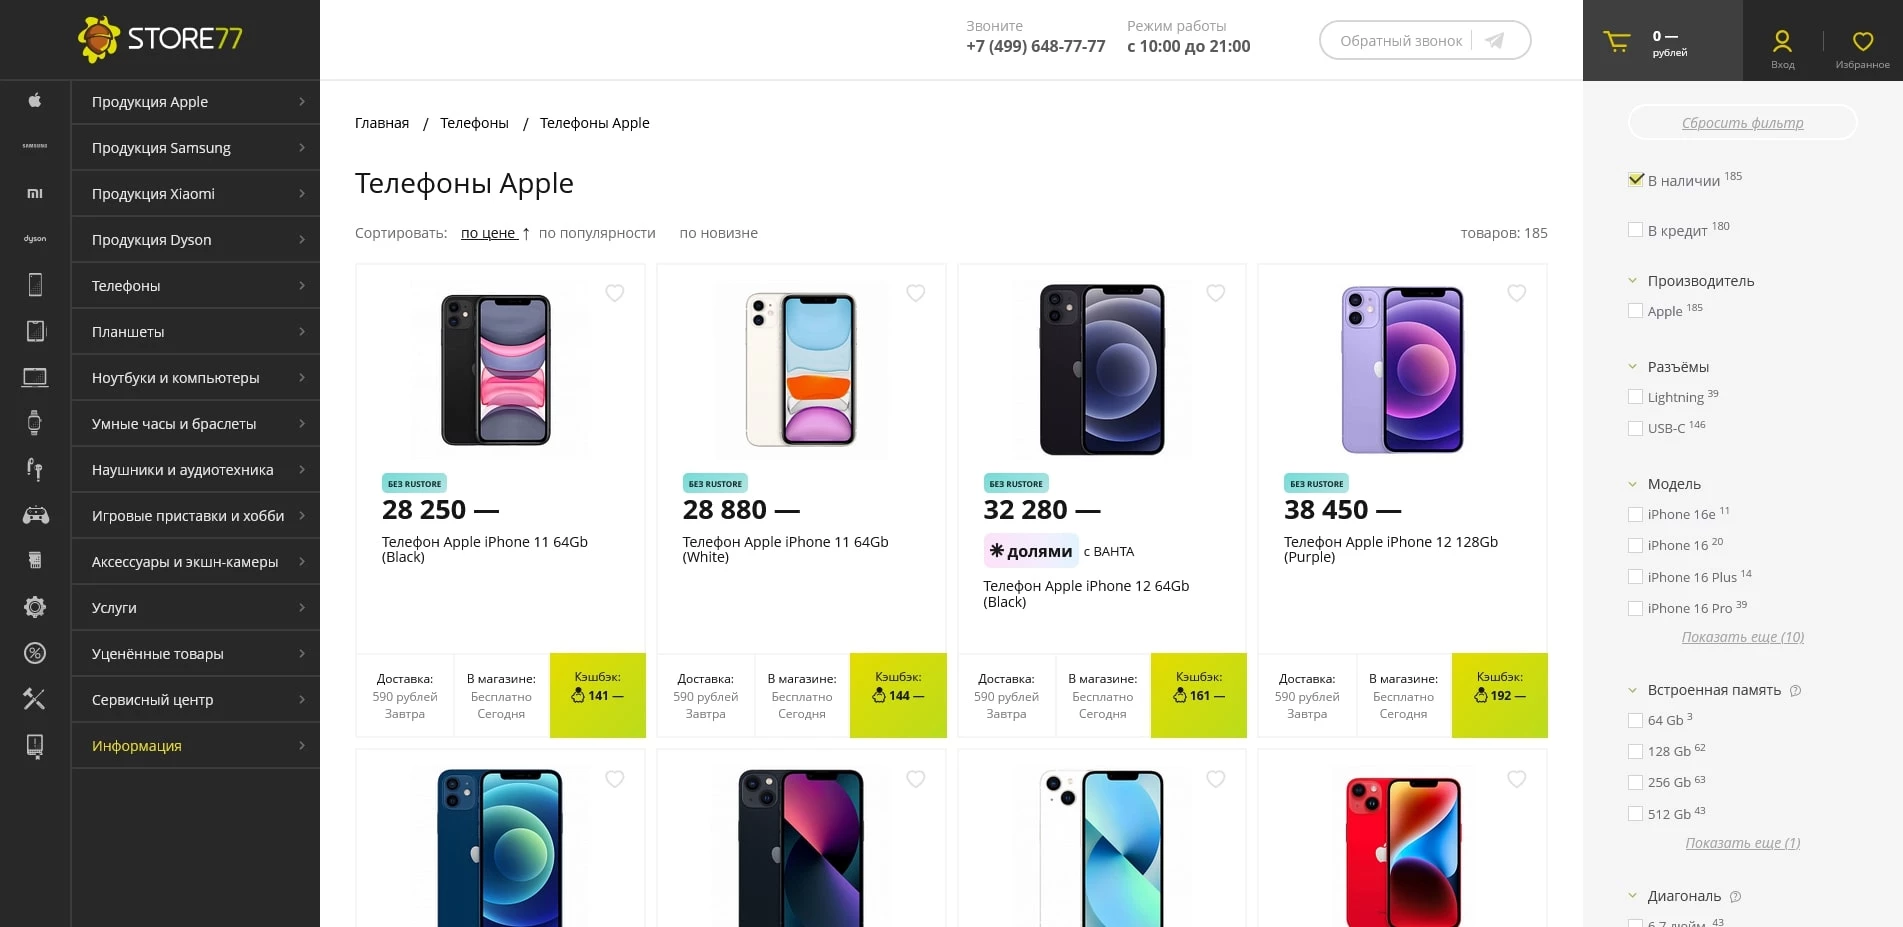Open the user login icon
The height and width of the screenshot is (927, 1903).
tap(1782, 42)
